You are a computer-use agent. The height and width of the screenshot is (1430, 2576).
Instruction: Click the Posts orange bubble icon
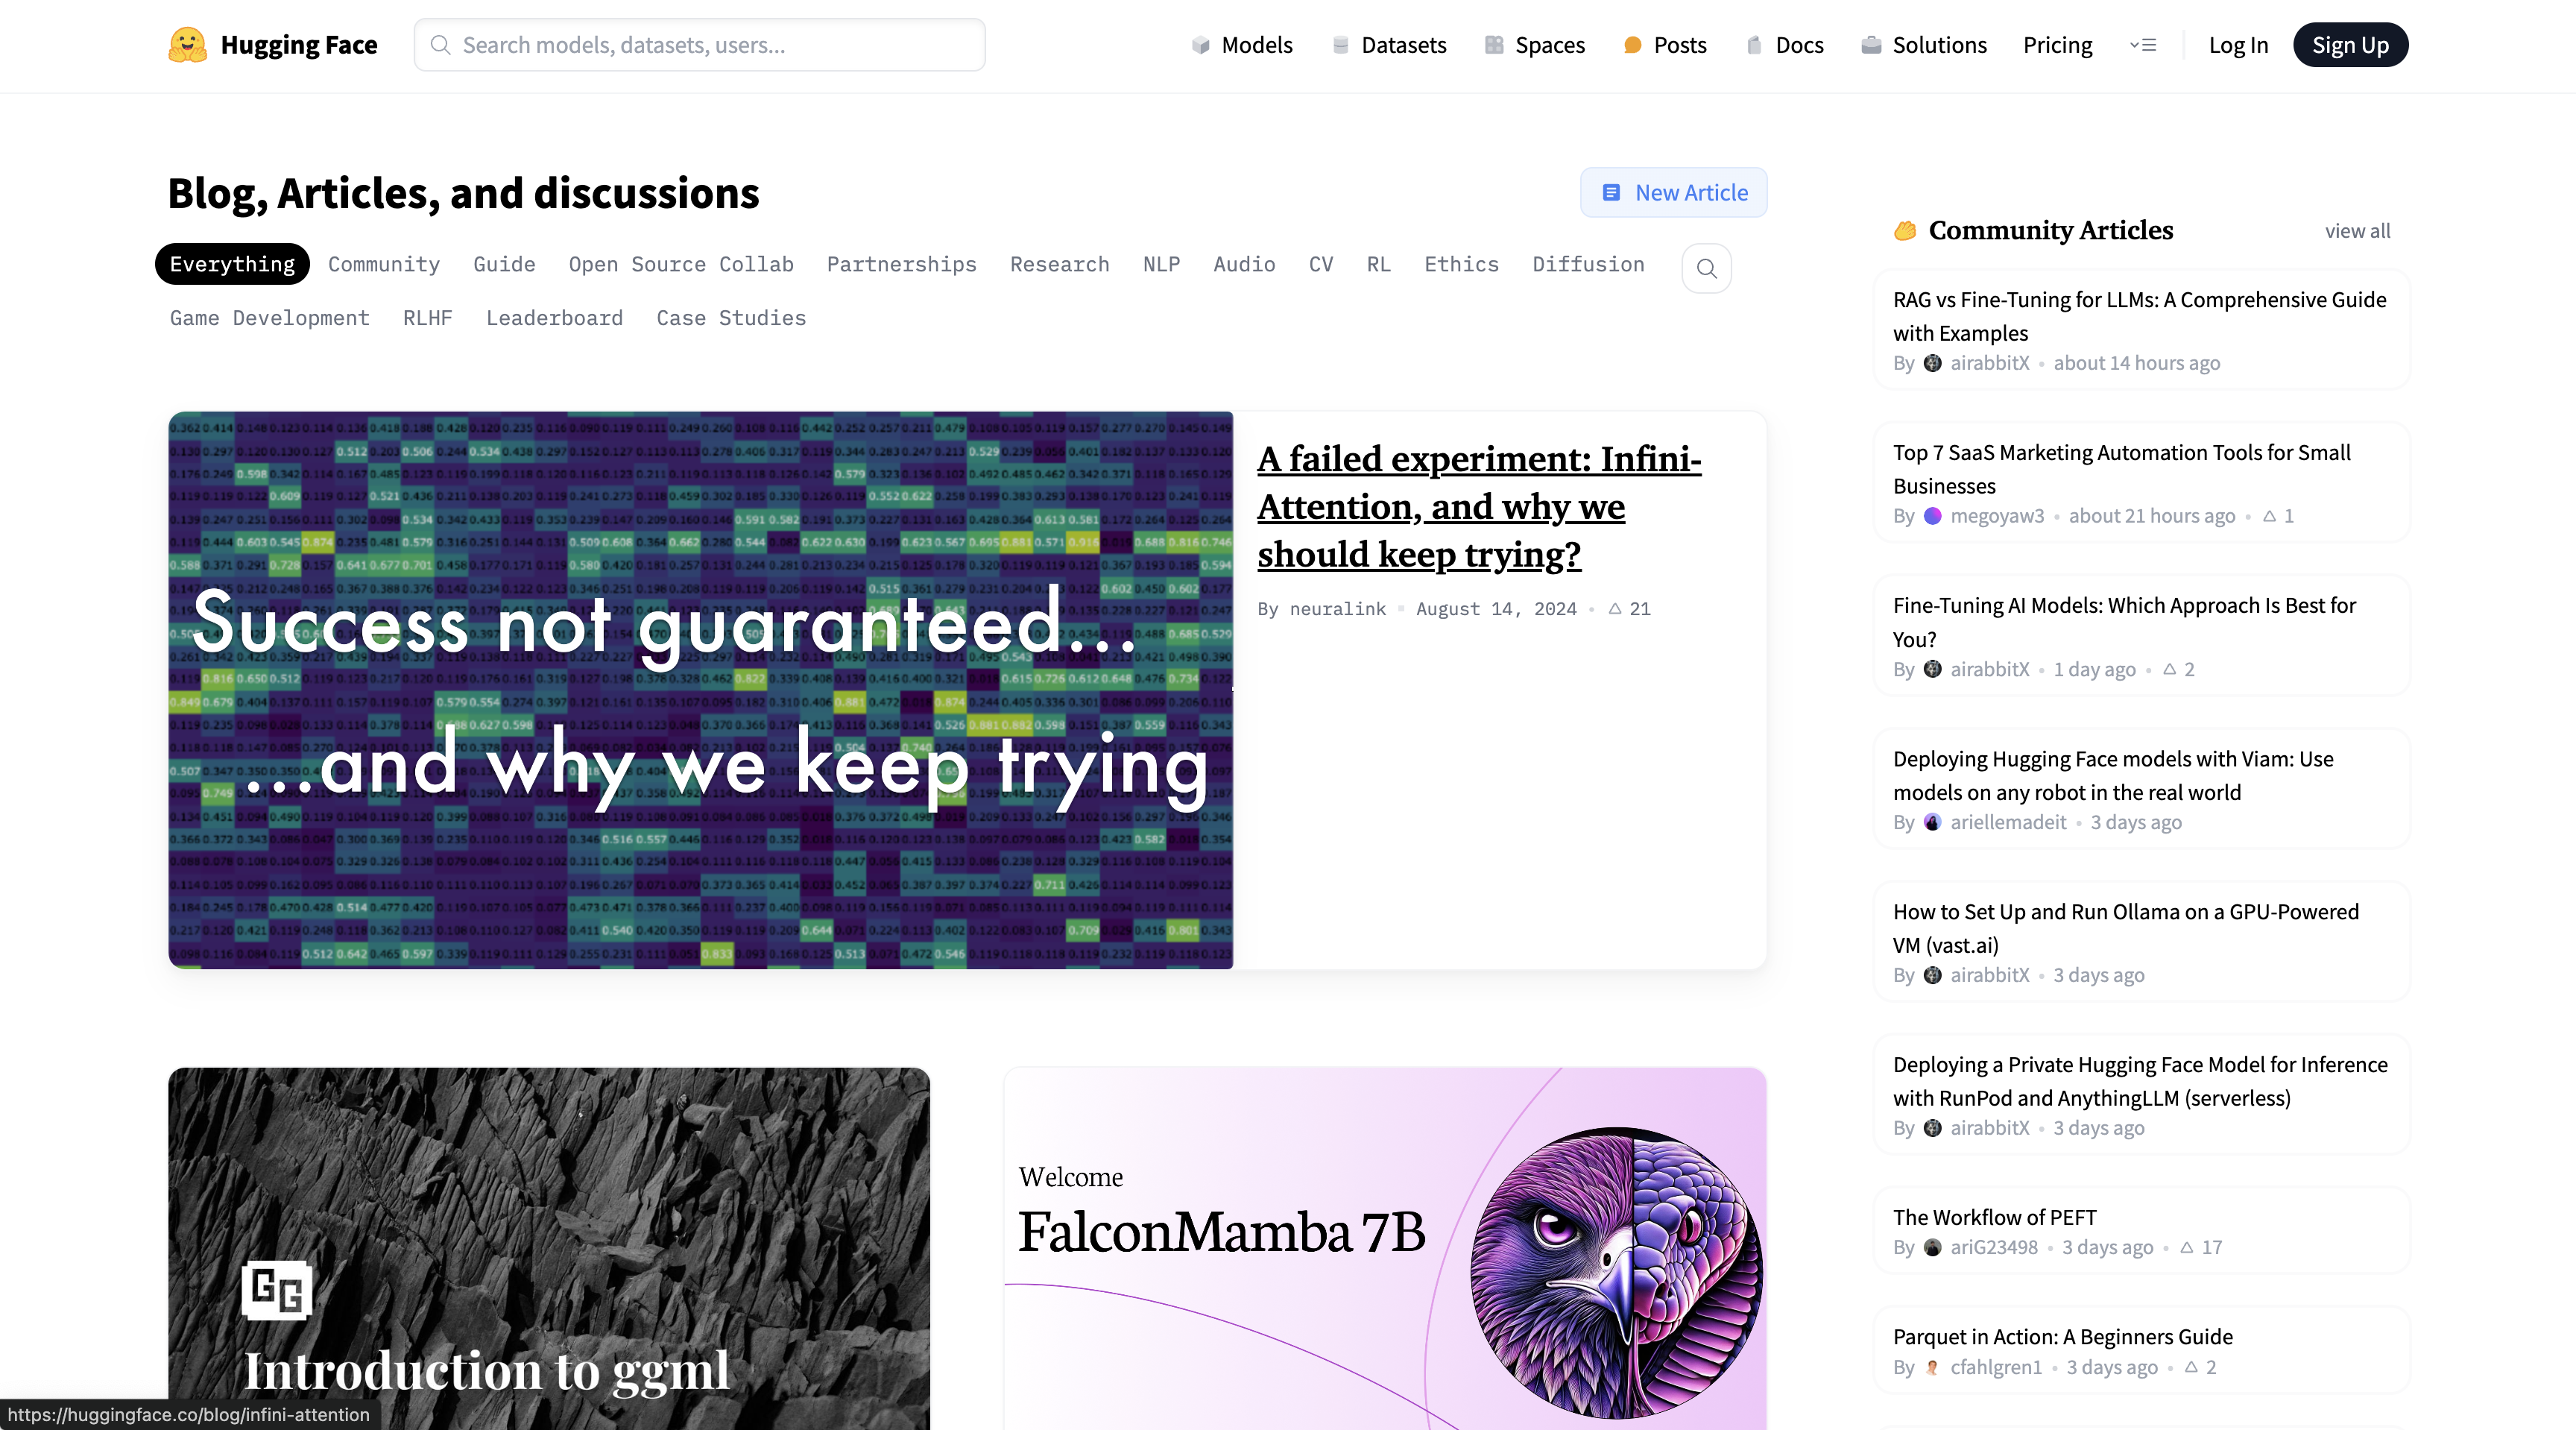coord(1633,45)
